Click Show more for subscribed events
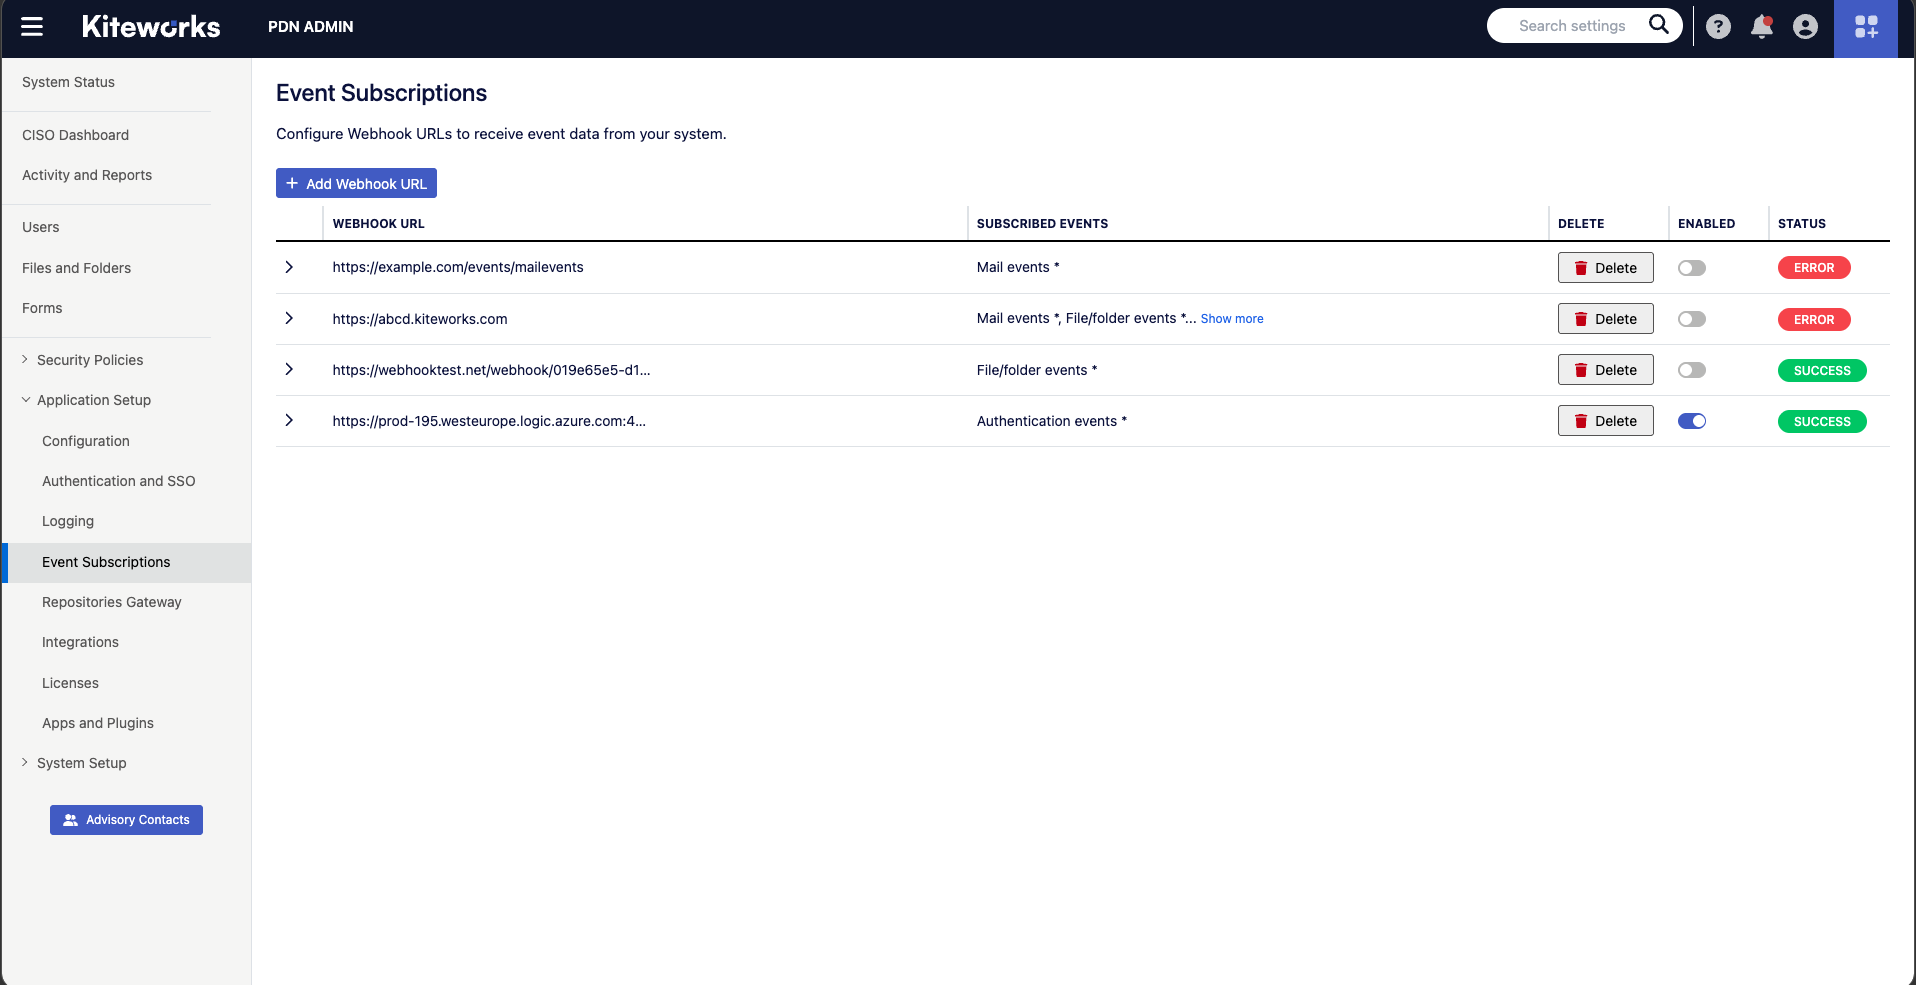1916x985 pixels. 1231,319
